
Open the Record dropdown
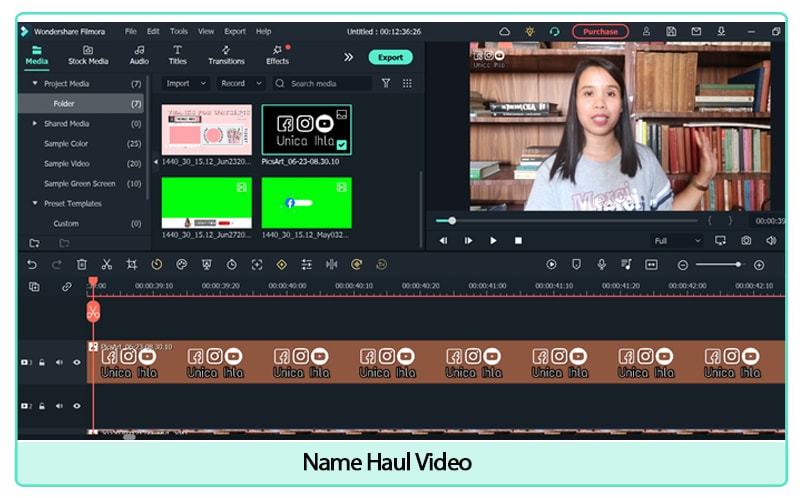[241, 83]
